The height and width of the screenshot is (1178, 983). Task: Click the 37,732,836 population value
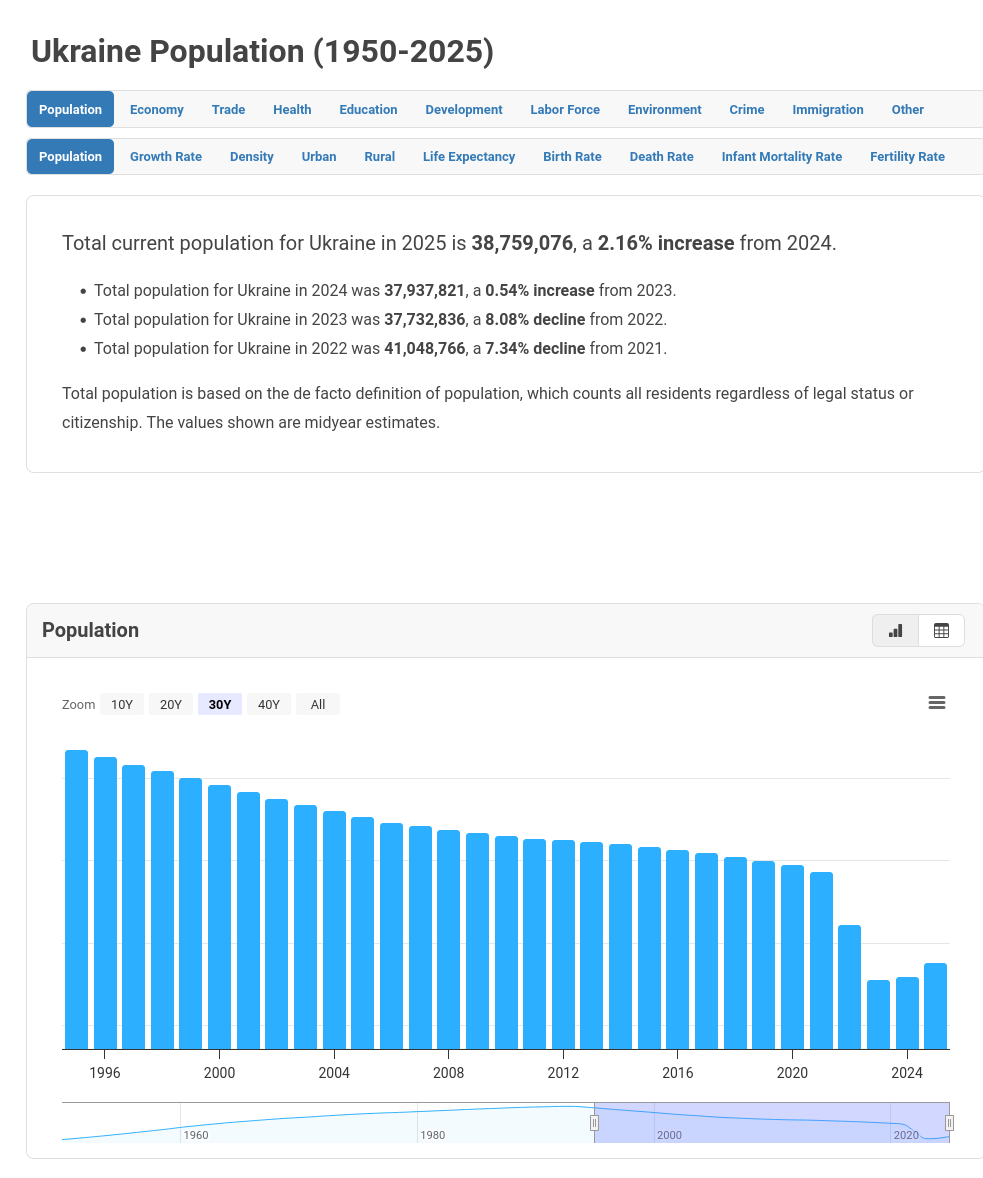[x=425, y=319]
